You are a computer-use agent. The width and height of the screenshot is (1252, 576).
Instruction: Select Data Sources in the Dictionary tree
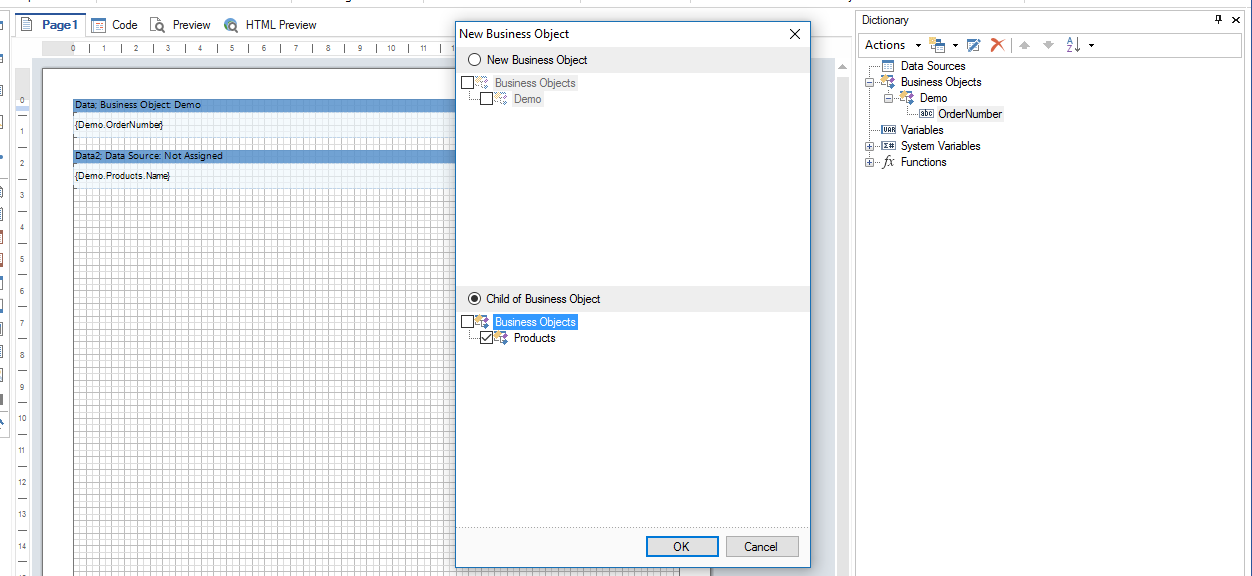click(933, 66)
